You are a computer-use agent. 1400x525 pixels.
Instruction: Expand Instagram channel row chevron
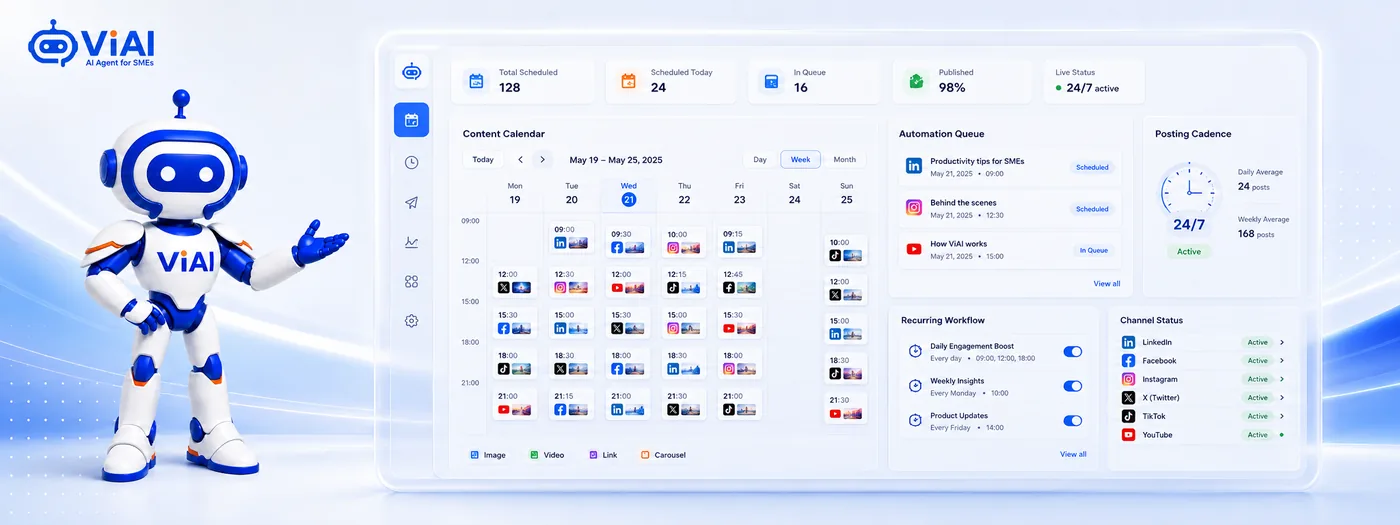tap(1282, 379)
